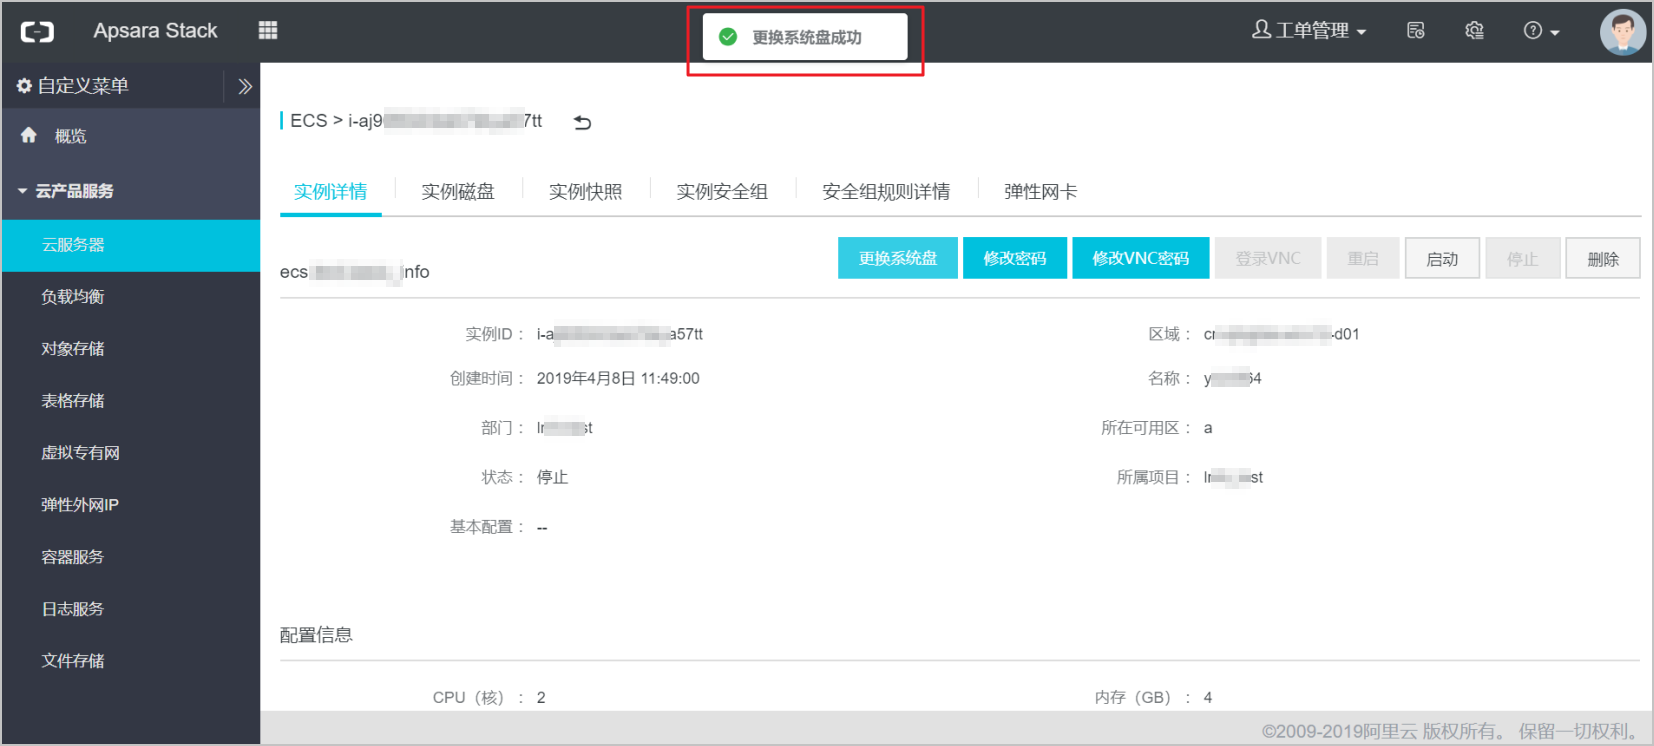
Task: Click the 自定义菜单 gear icon
Action: click(24, 86)
